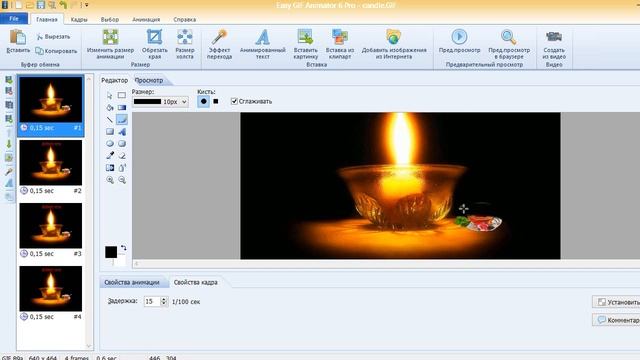Click the Установить button
The width and height of the screenshot is (640, 360).
coord(617,302)
